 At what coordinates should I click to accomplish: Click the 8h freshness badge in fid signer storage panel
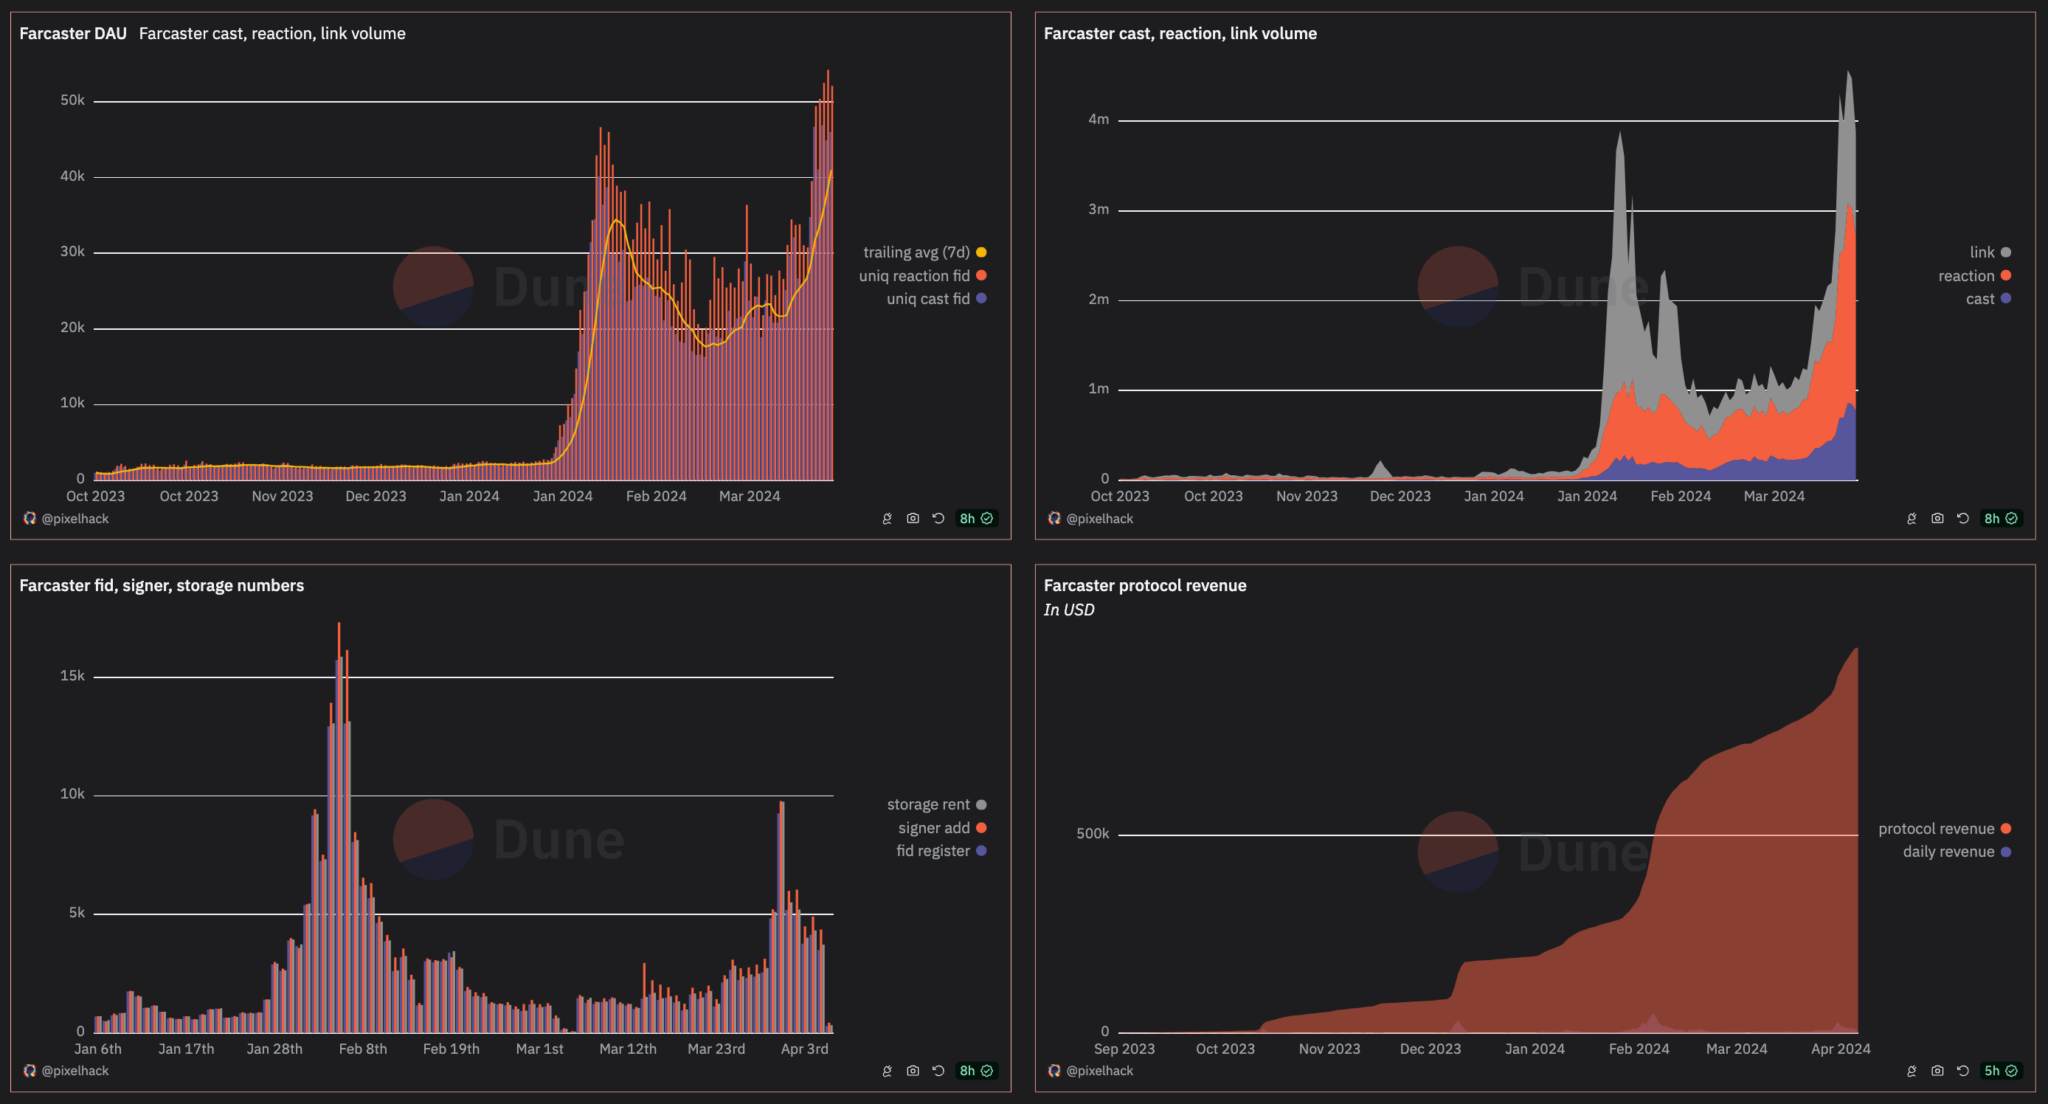point(976,1070)
